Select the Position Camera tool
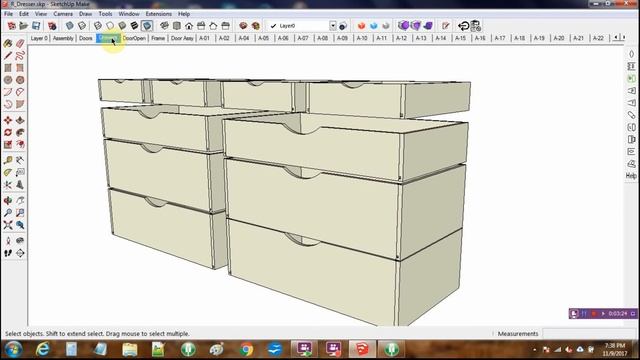This screenshot has width=640, height=360. (8, 241)
